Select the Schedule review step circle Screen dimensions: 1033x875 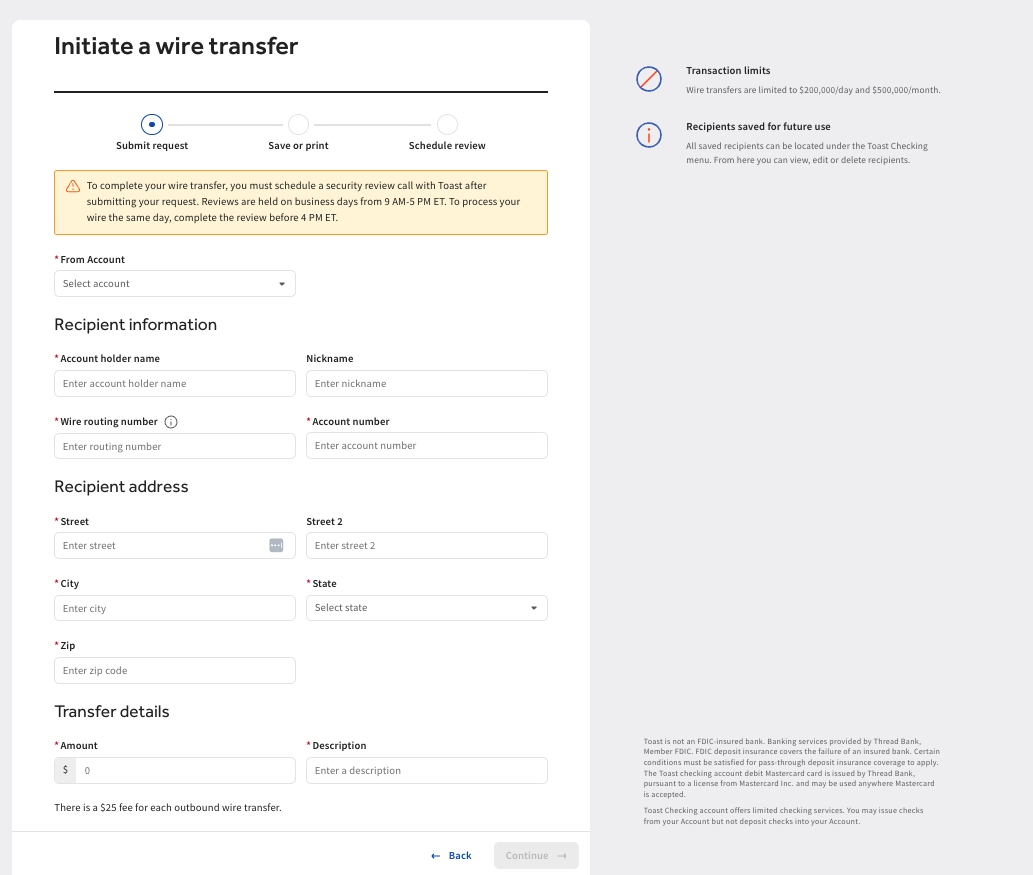pyautogui.click(x=447, y=124)
